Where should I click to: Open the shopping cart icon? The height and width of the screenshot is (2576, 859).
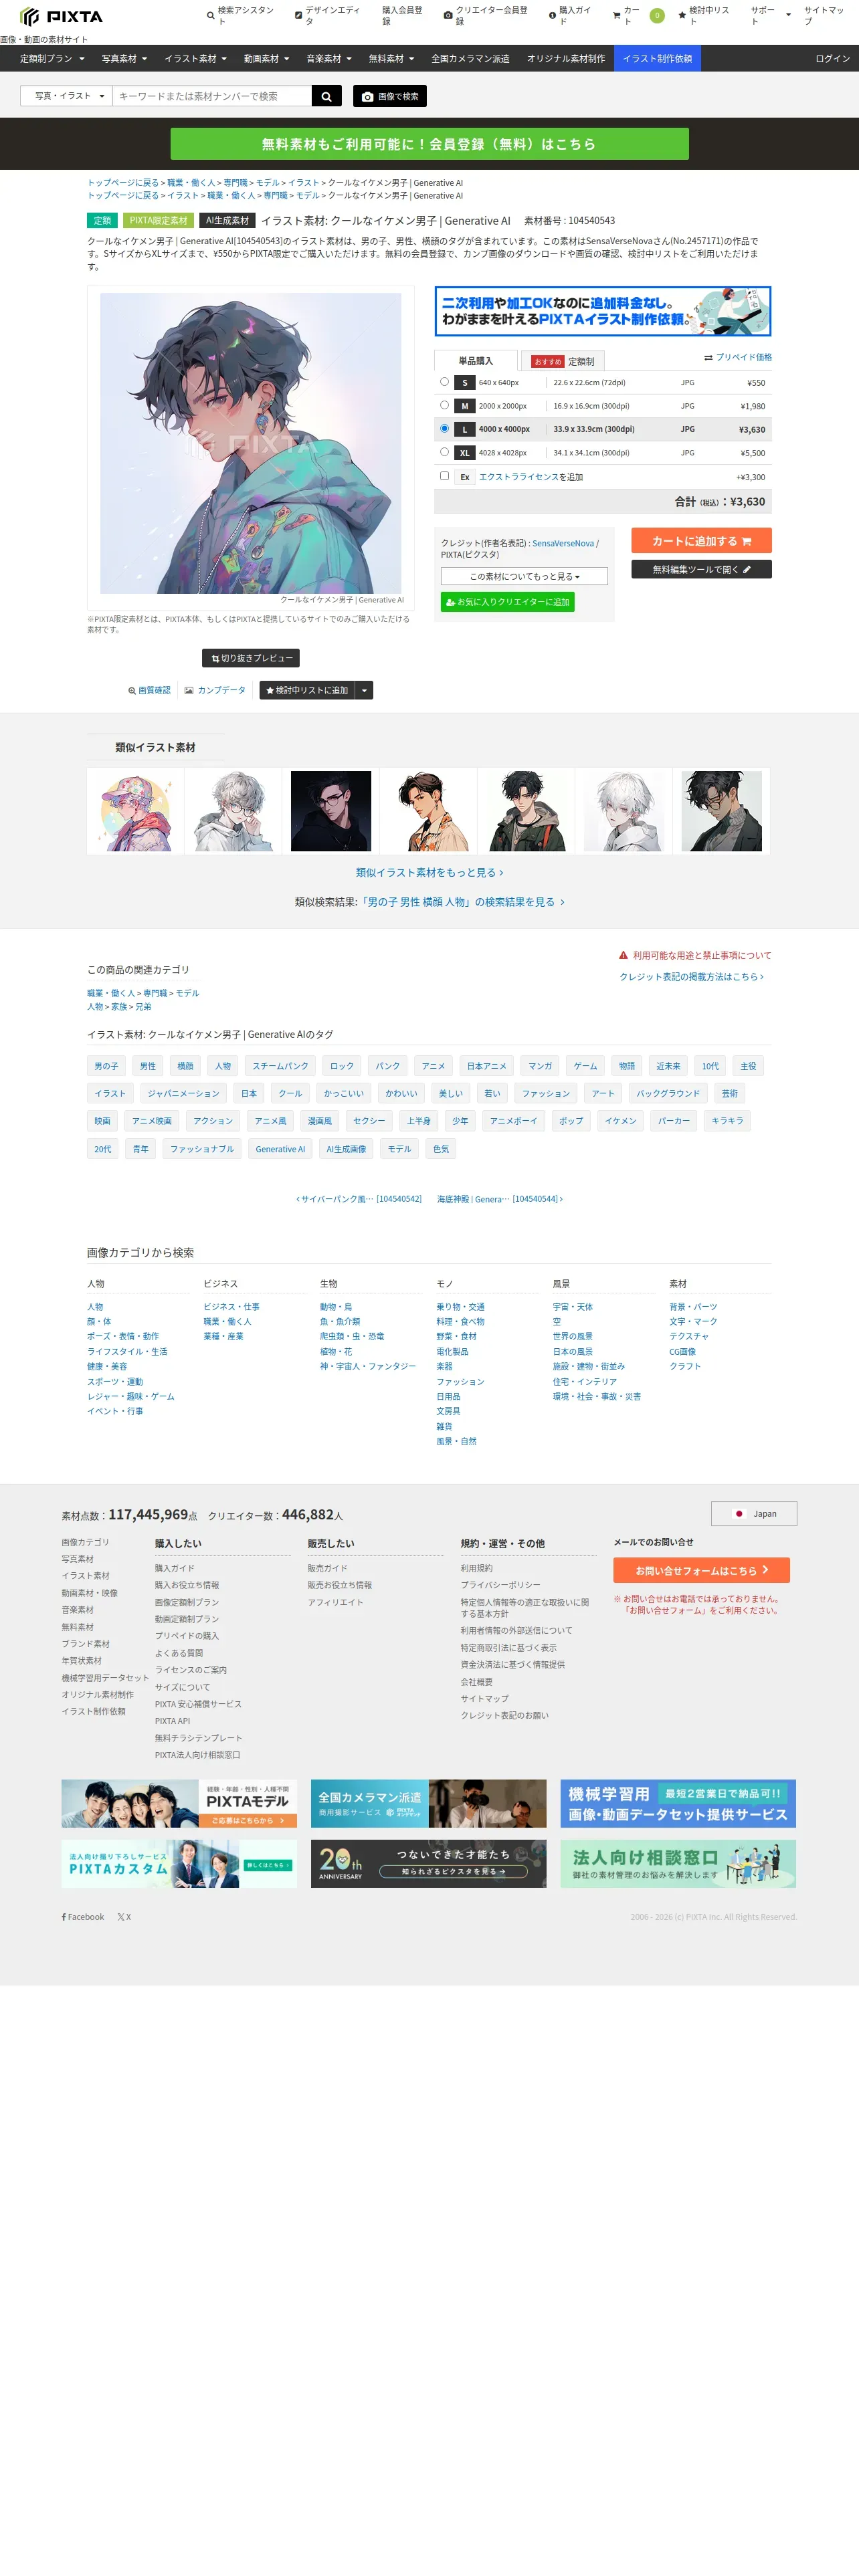(617, 15)
